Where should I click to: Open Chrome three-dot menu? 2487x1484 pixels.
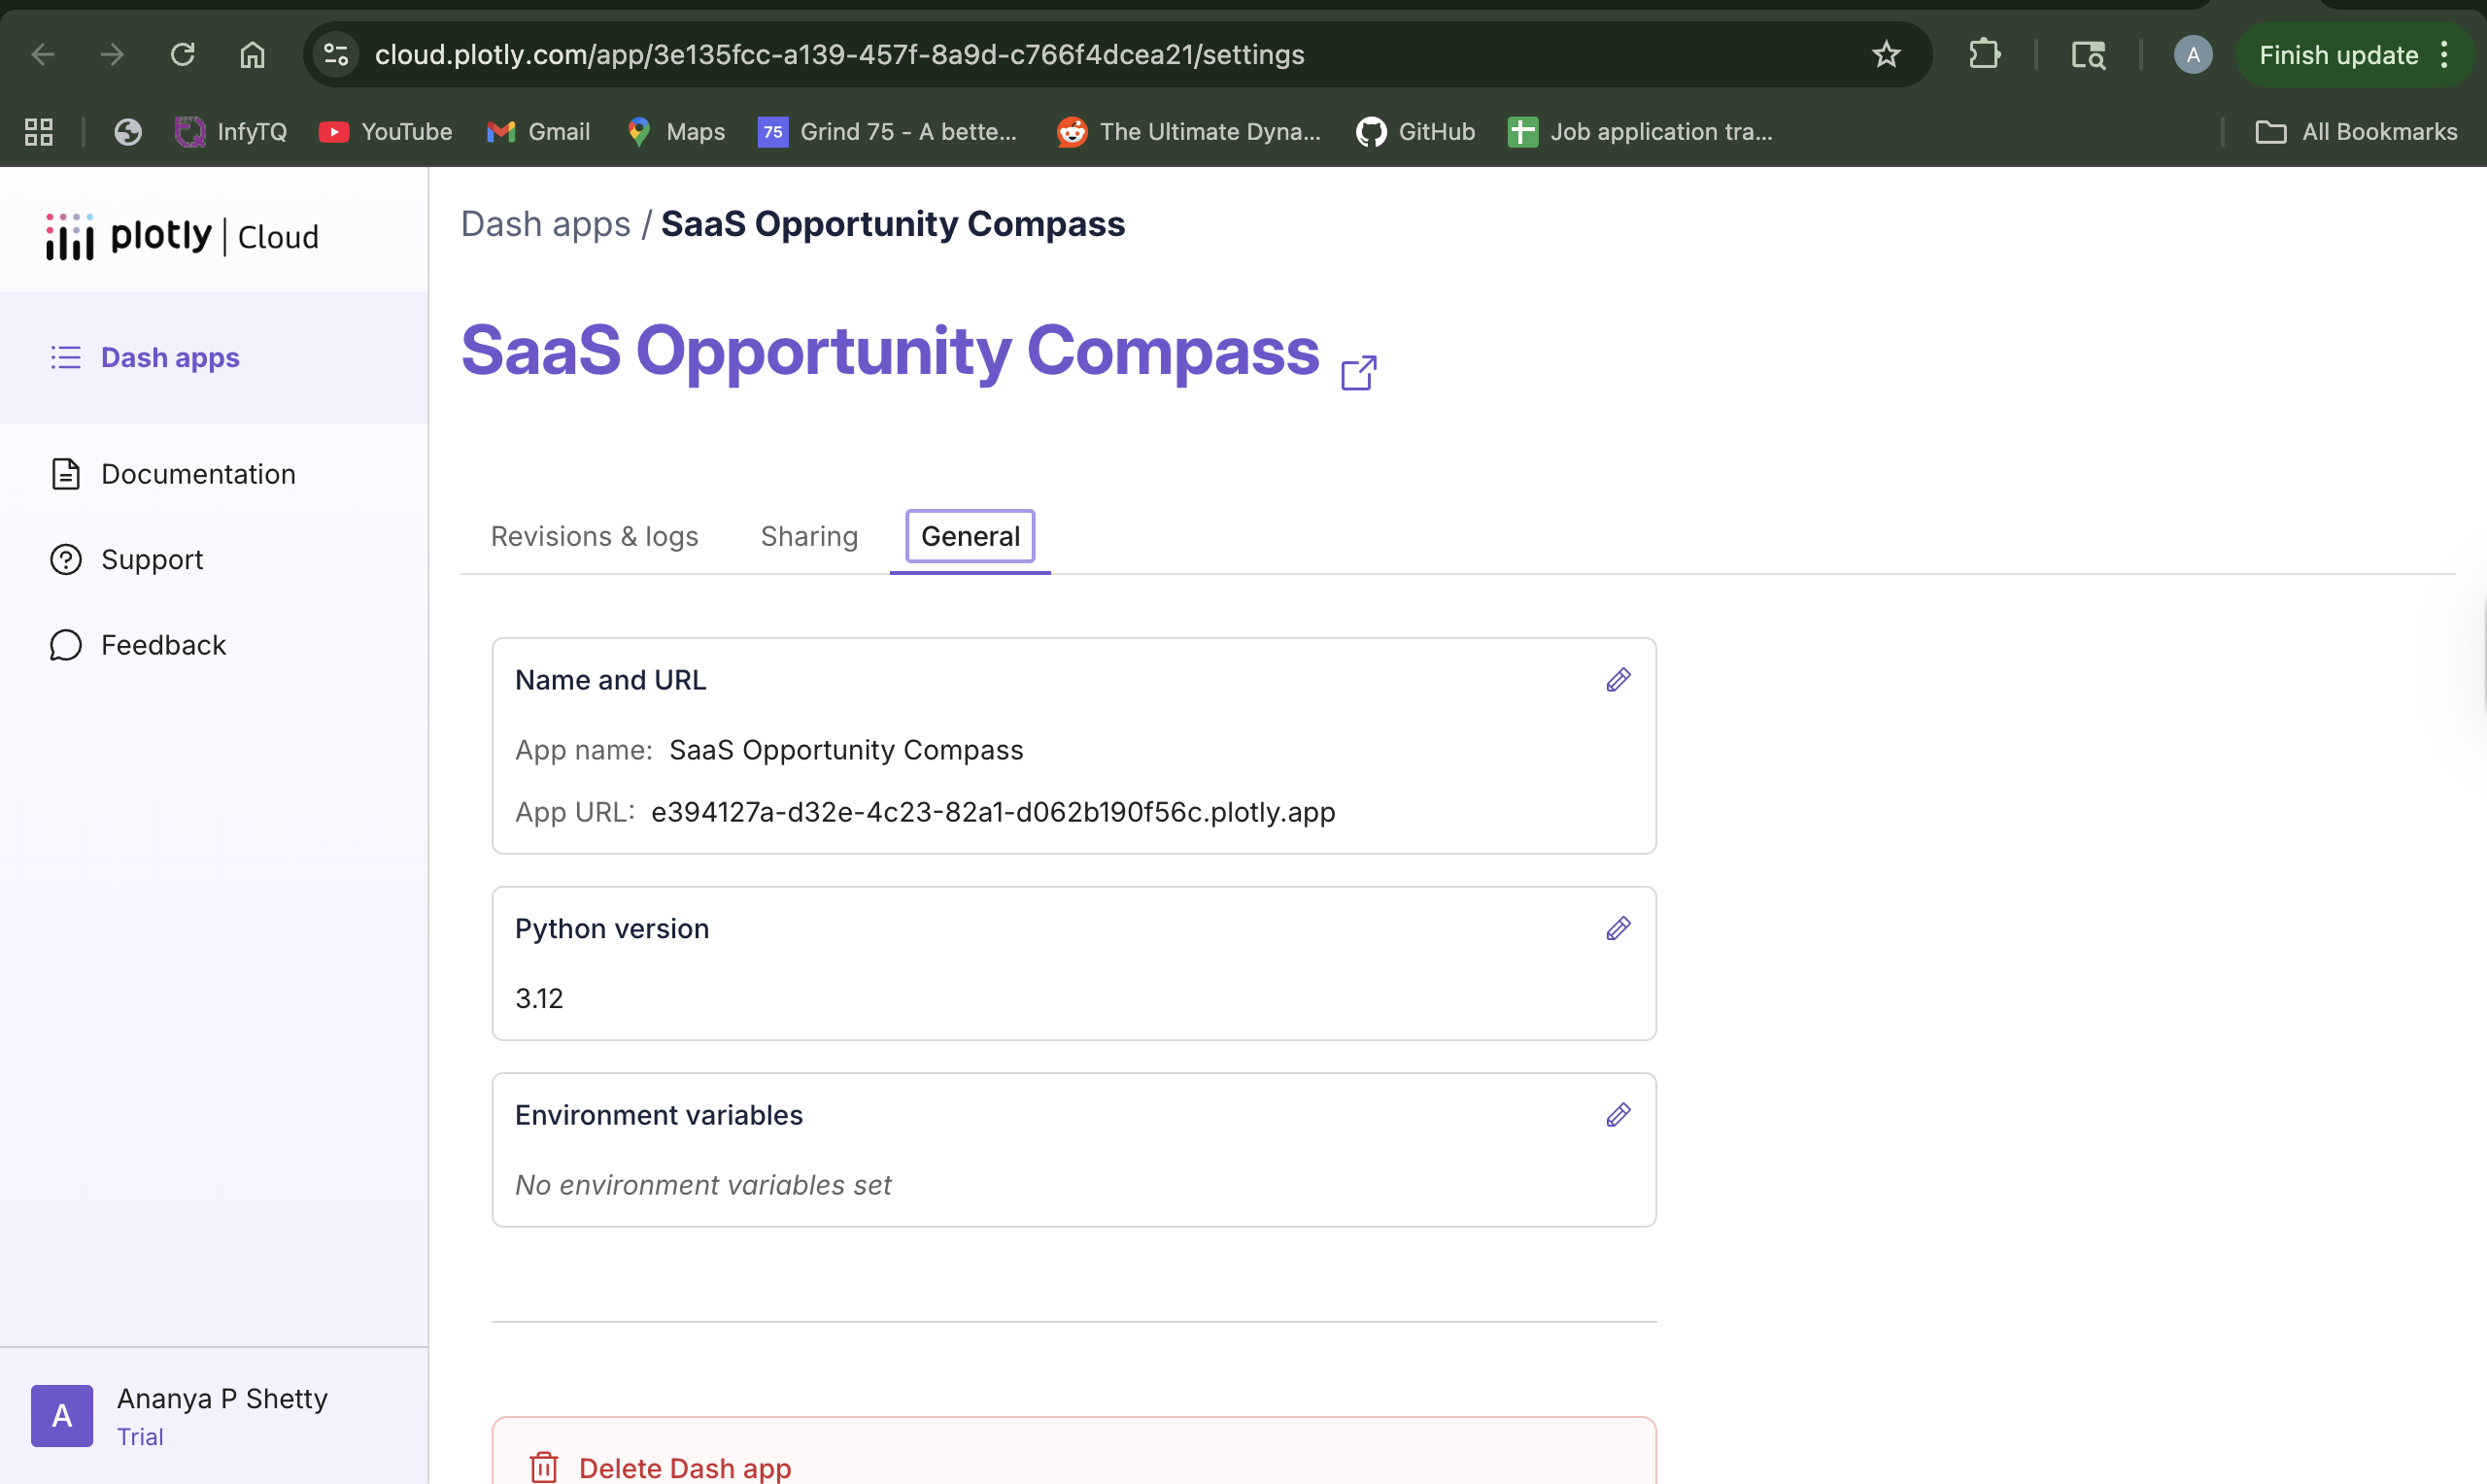pyautogui.click(x=2444, y=54)
